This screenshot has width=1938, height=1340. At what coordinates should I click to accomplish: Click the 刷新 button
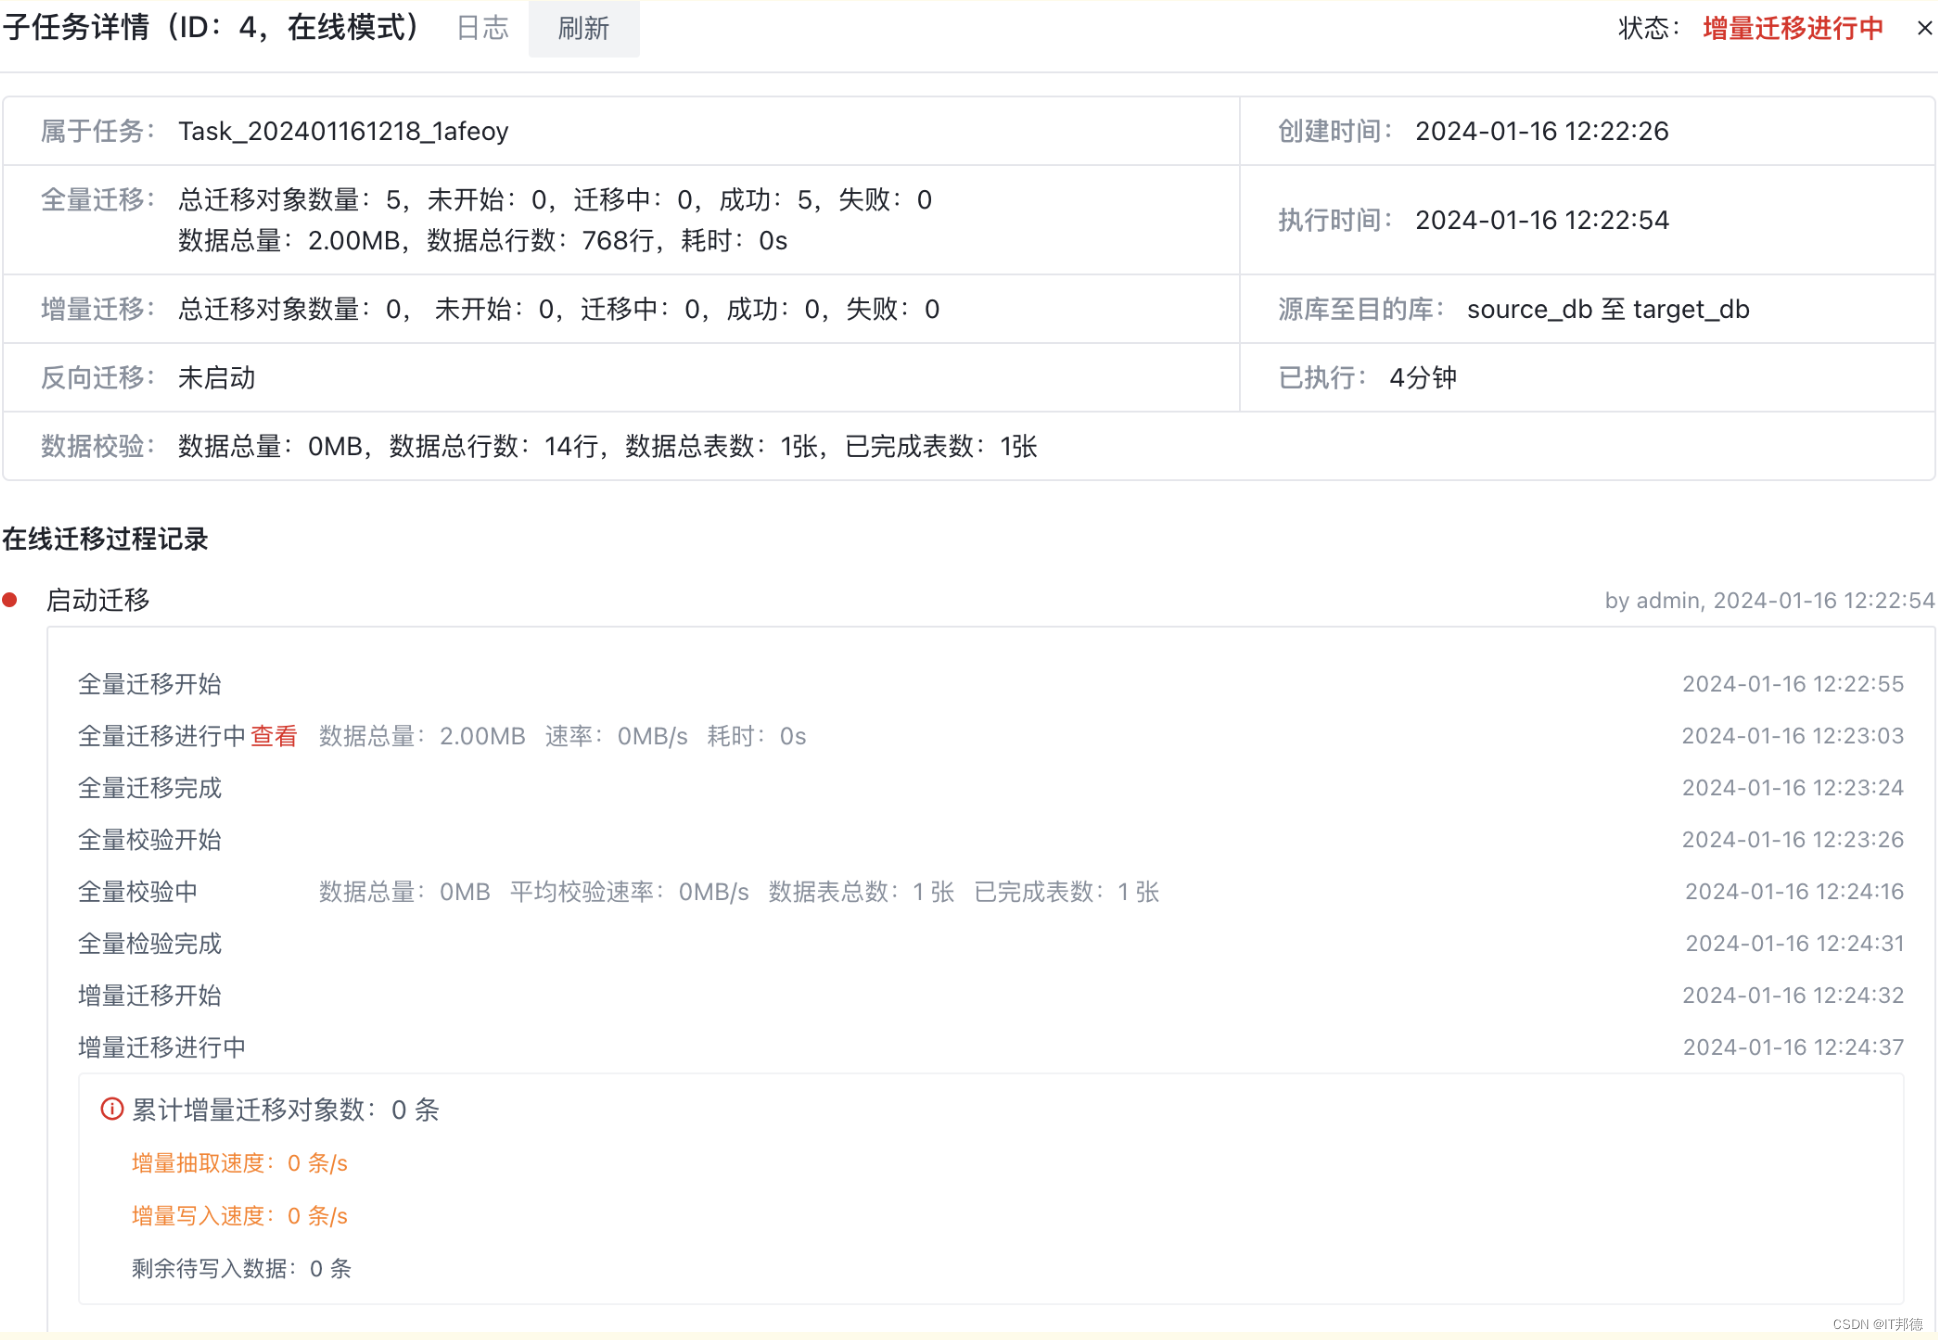click(x=583, y=28)
